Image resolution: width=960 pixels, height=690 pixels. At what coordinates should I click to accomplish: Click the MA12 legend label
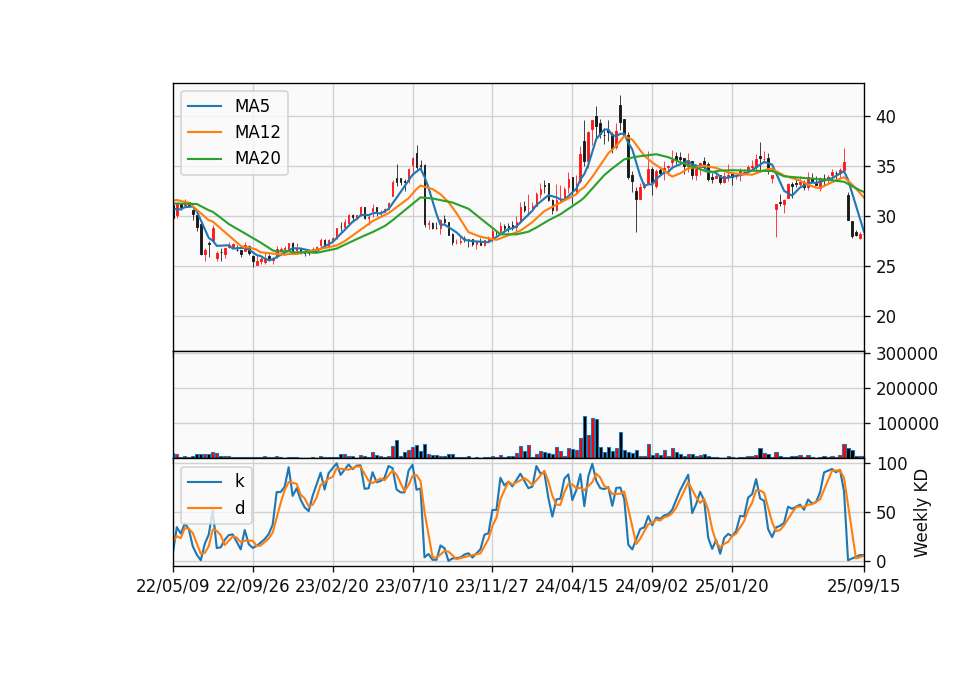(257, 132)
